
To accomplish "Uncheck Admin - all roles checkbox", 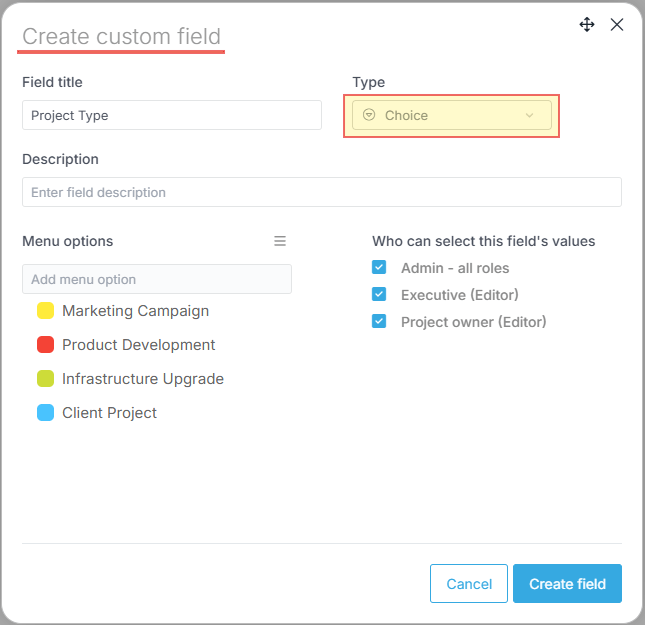I will pyautogui.click(x=379, y=268).
